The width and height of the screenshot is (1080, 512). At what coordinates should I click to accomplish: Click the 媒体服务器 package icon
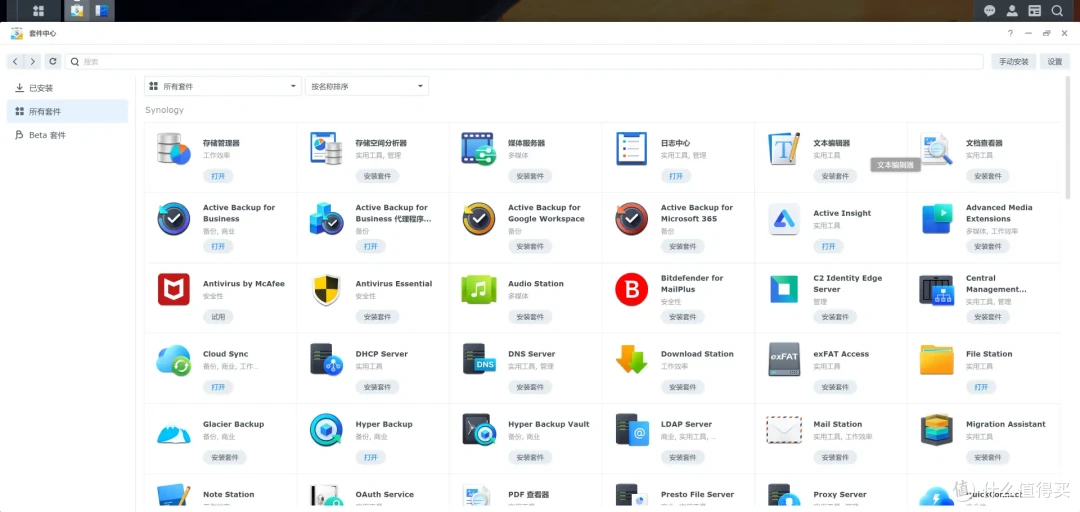479,149
